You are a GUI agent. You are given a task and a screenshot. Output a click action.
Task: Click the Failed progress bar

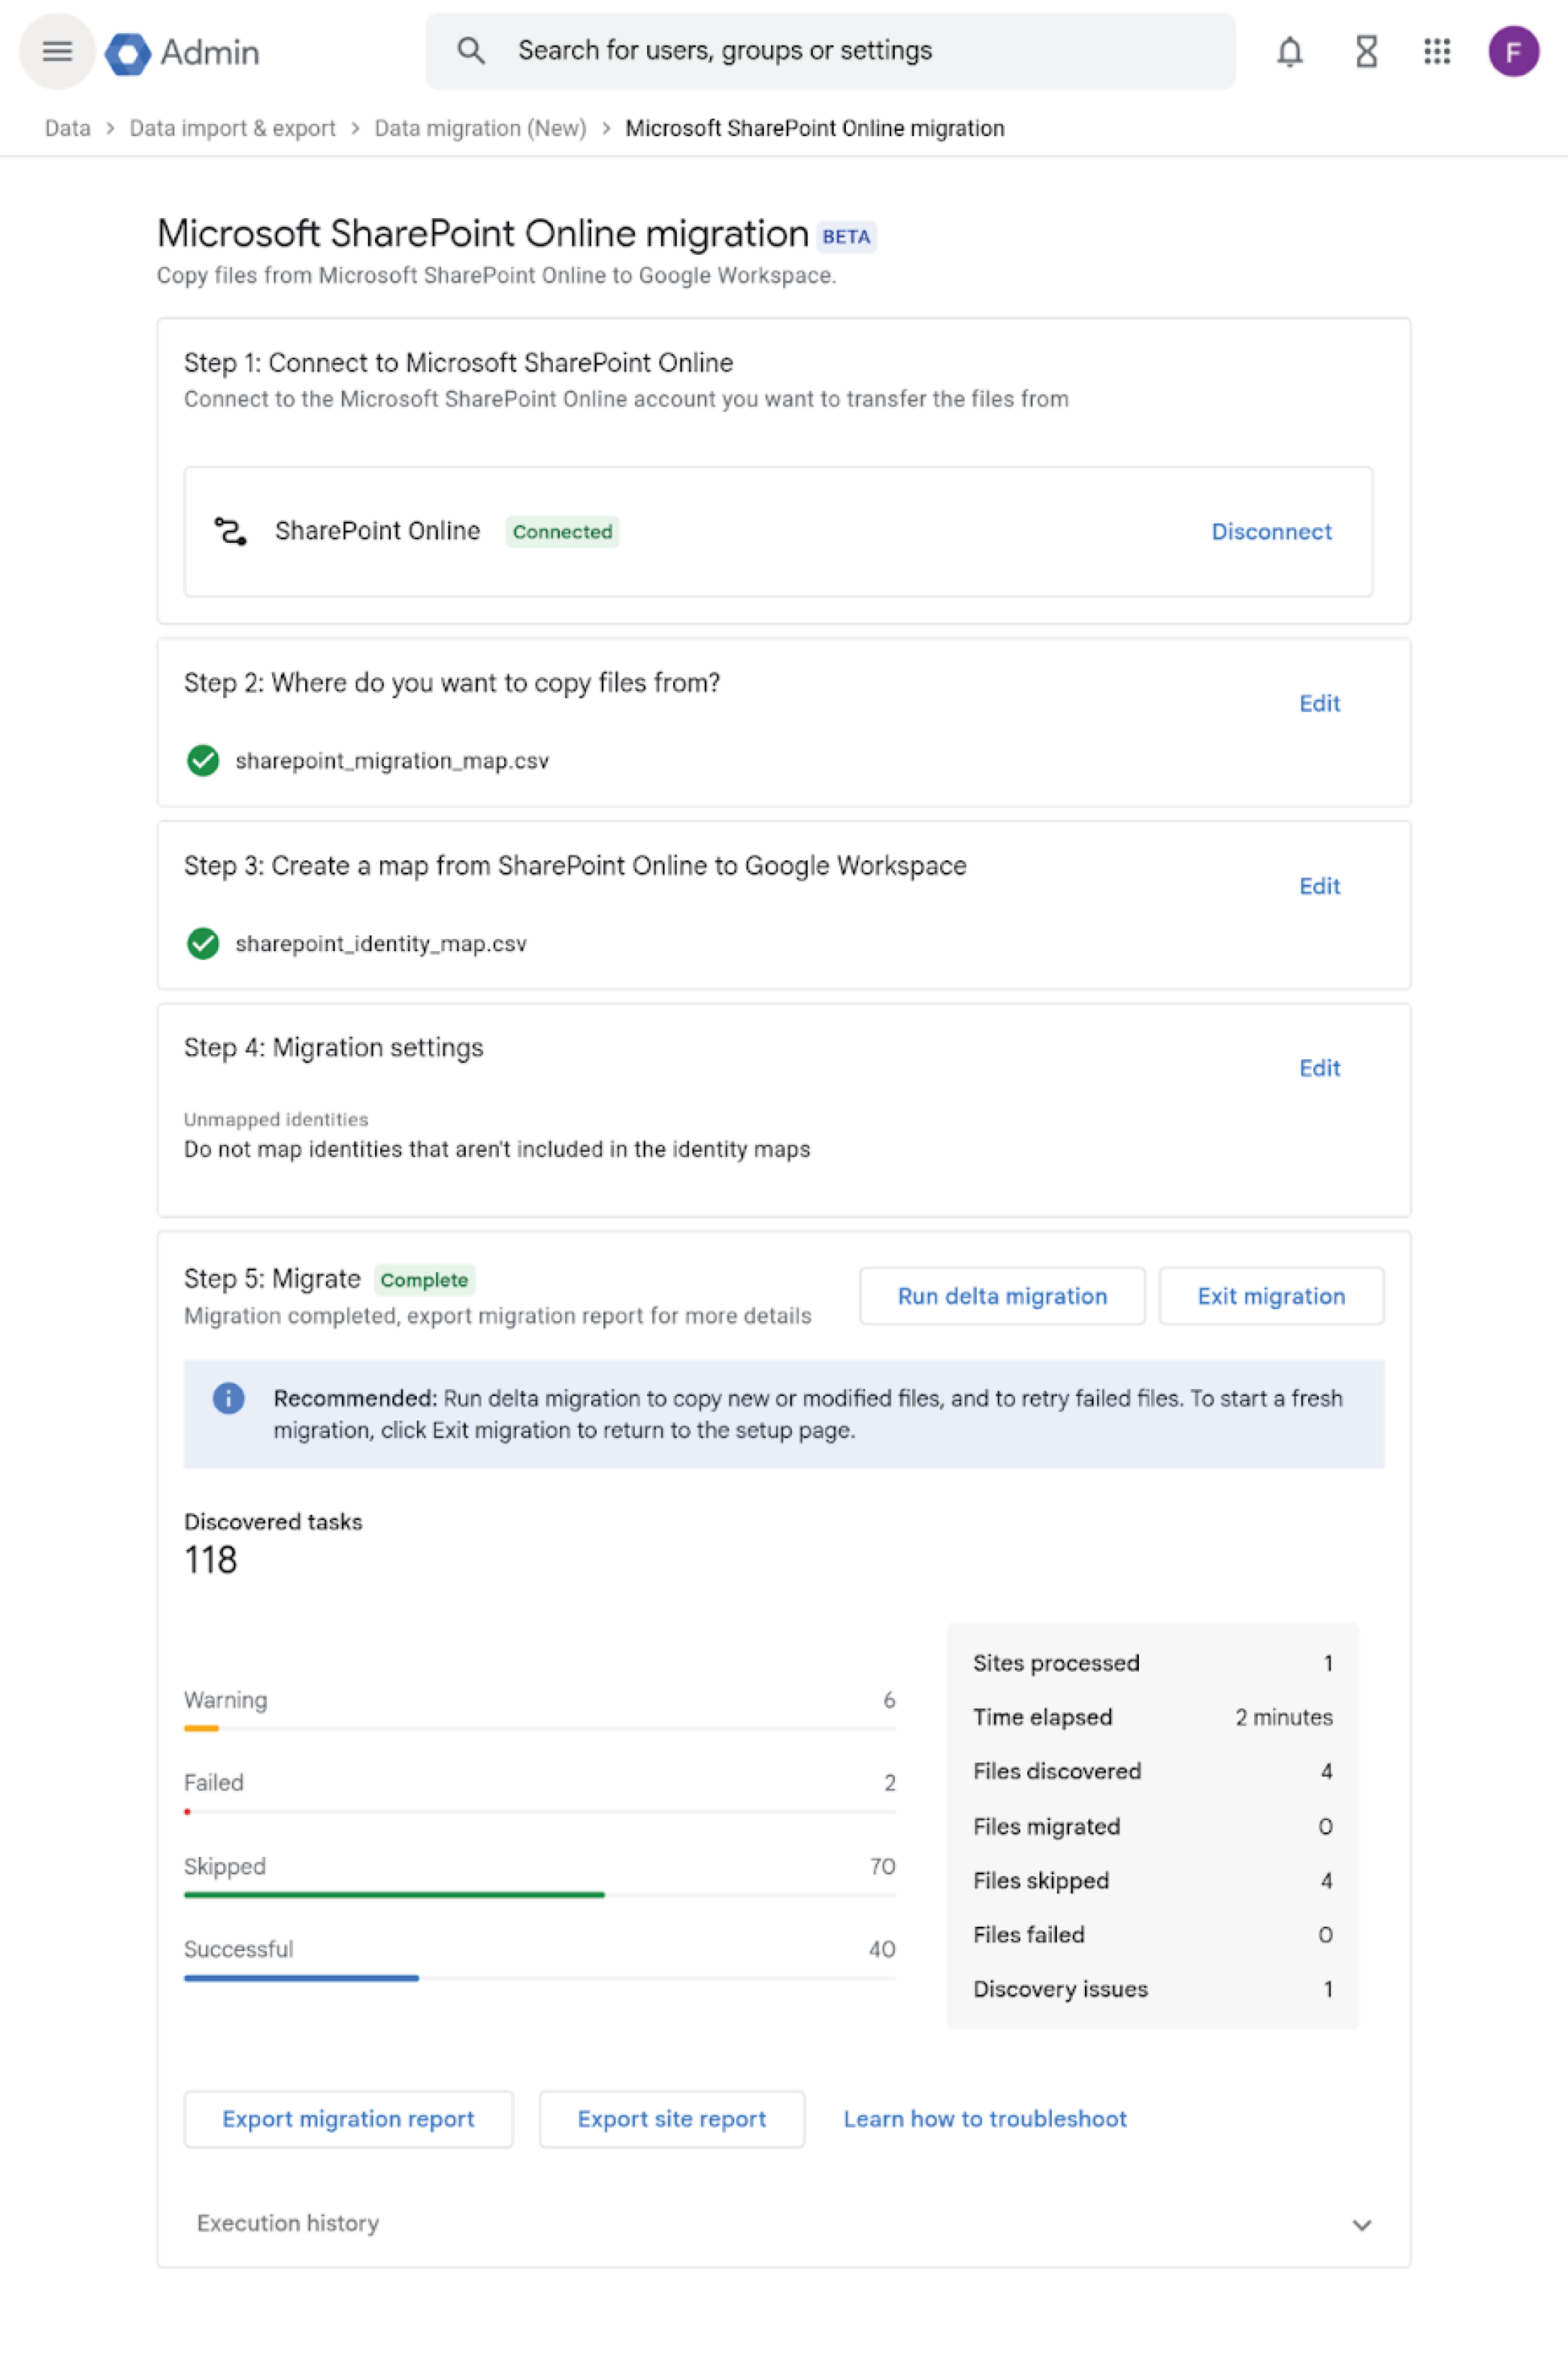540,1812
